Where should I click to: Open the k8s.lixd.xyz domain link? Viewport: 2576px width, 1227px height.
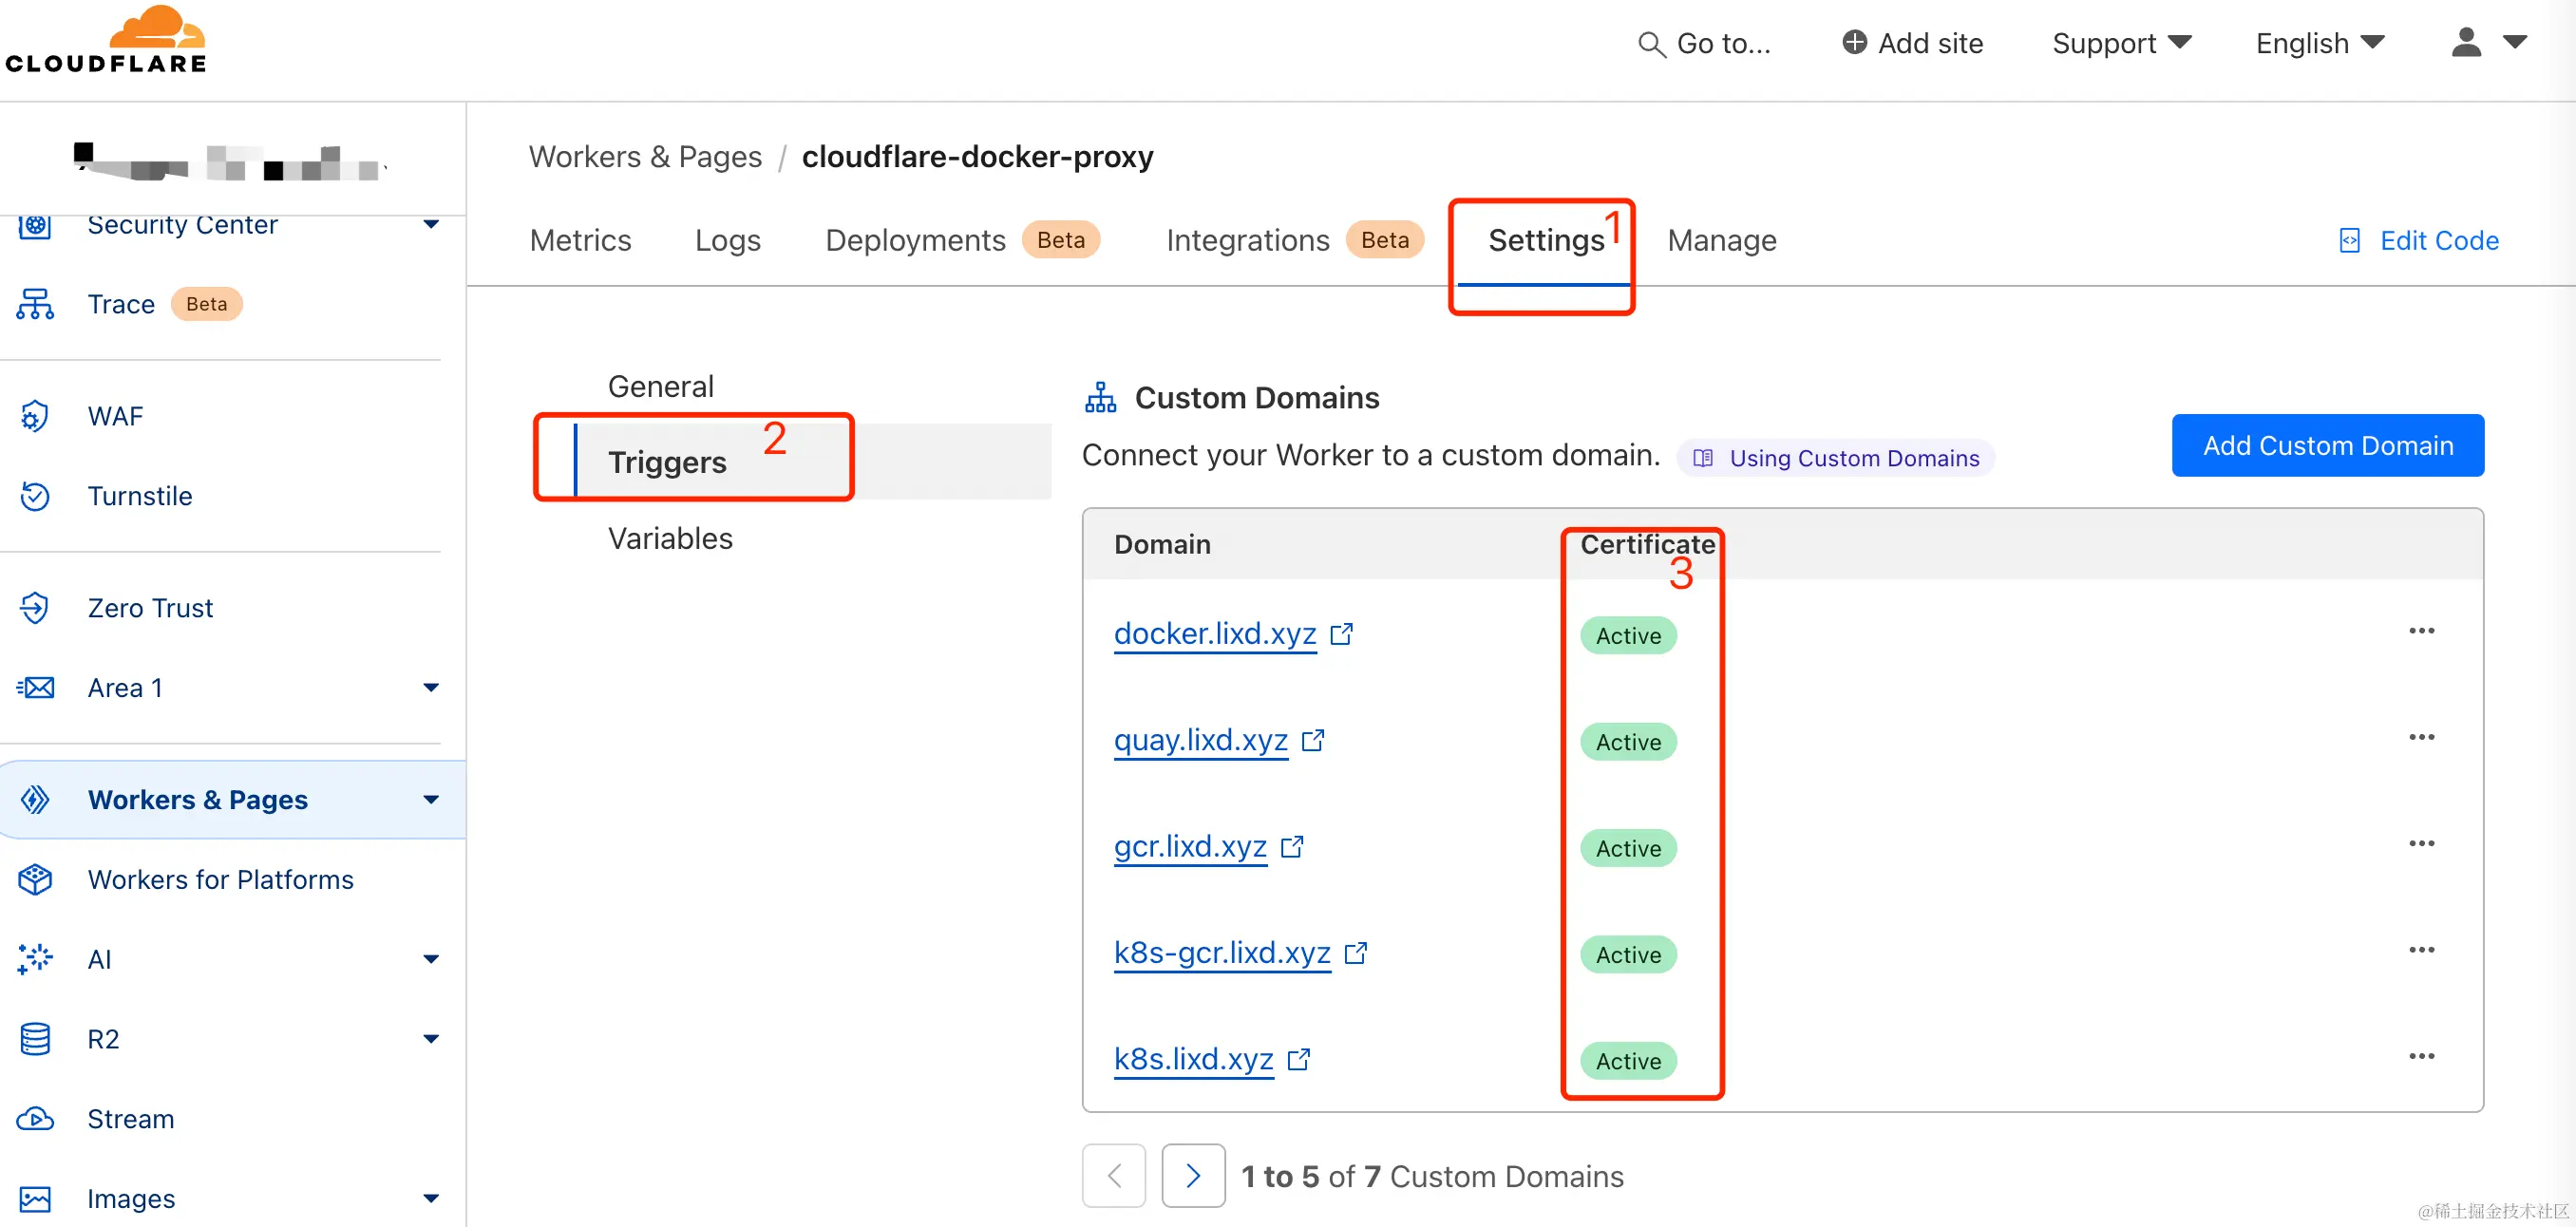click(1194, 1059)
